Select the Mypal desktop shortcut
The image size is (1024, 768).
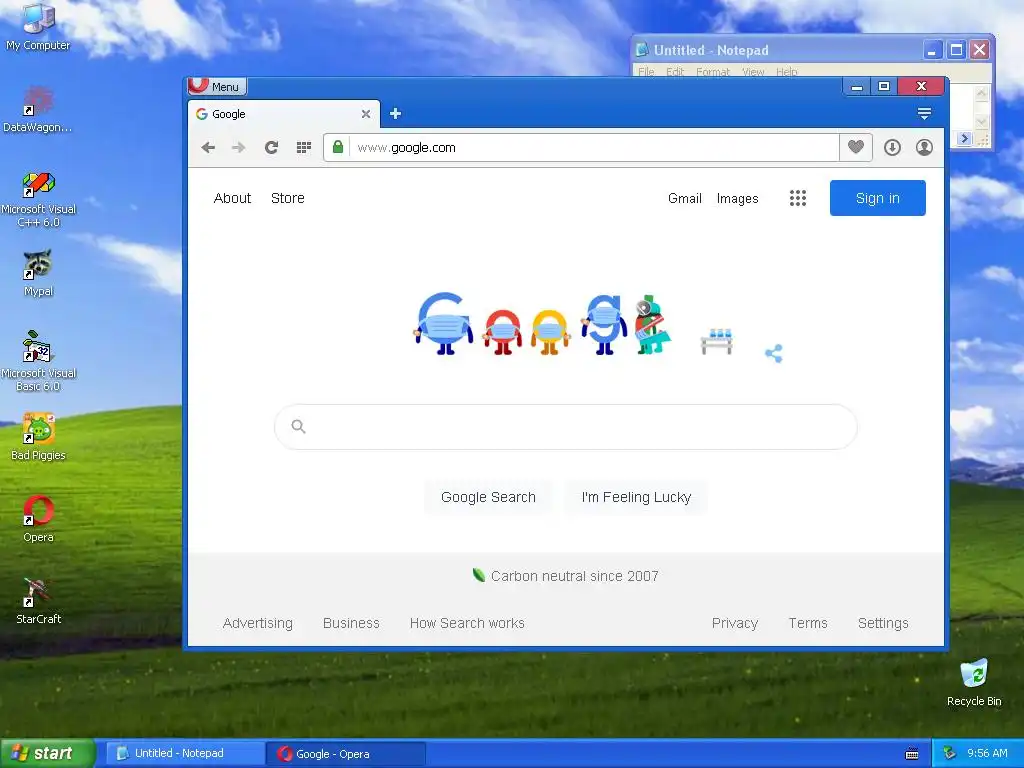(x=38, y=273)
